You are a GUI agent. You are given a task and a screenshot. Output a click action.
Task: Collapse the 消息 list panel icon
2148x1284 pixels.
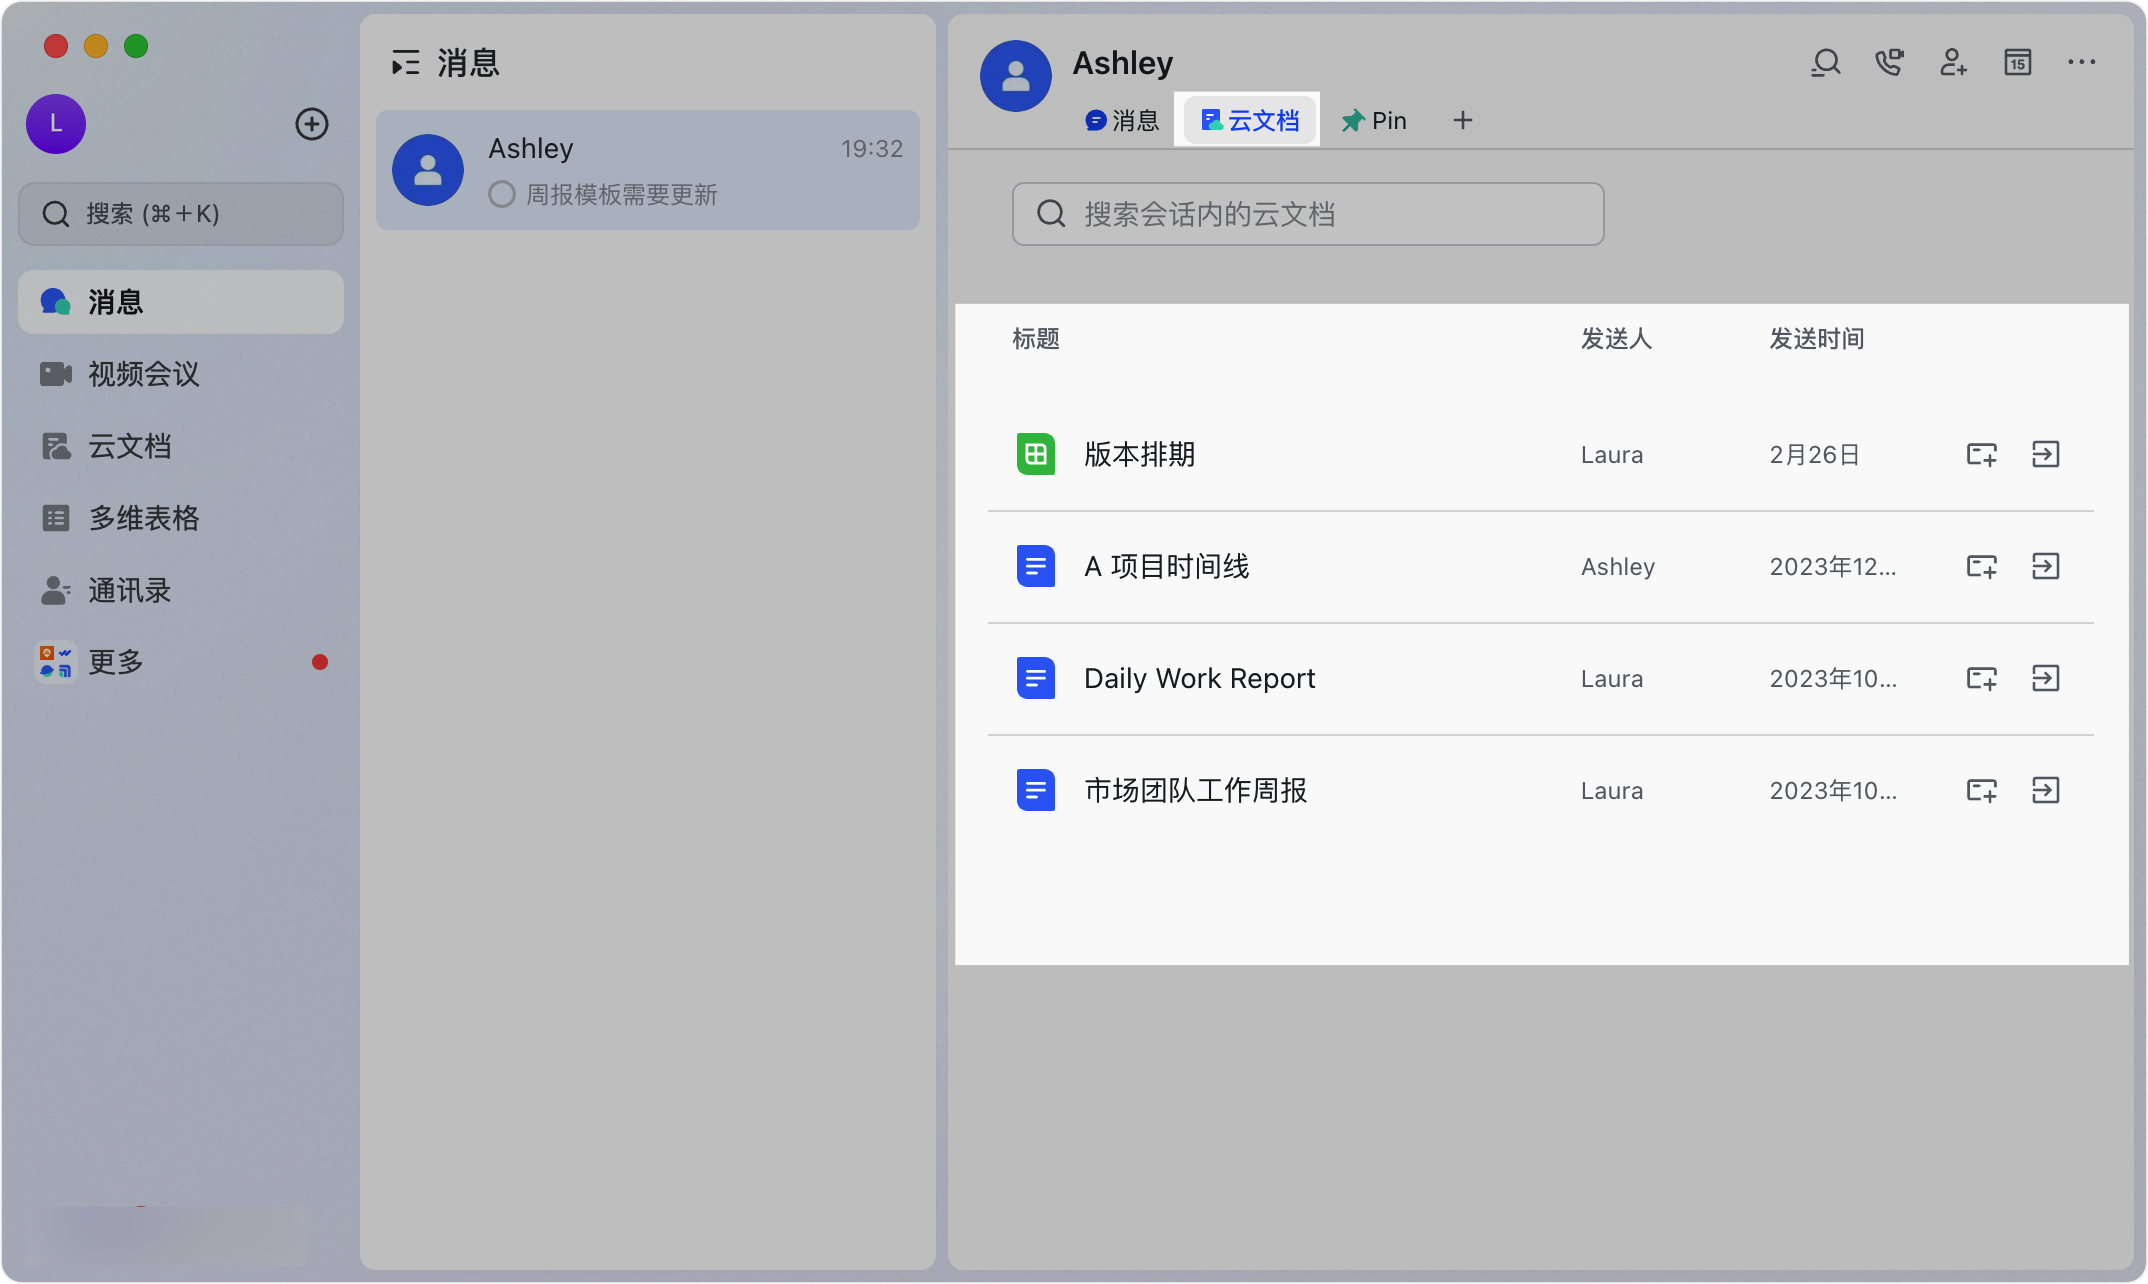tap(405, 63)
